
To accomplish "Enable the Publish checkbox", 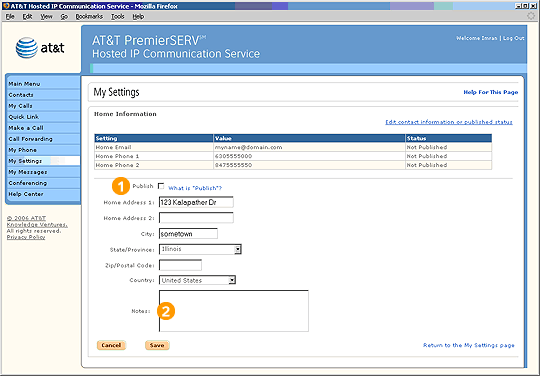I will [x=161, y=186].
